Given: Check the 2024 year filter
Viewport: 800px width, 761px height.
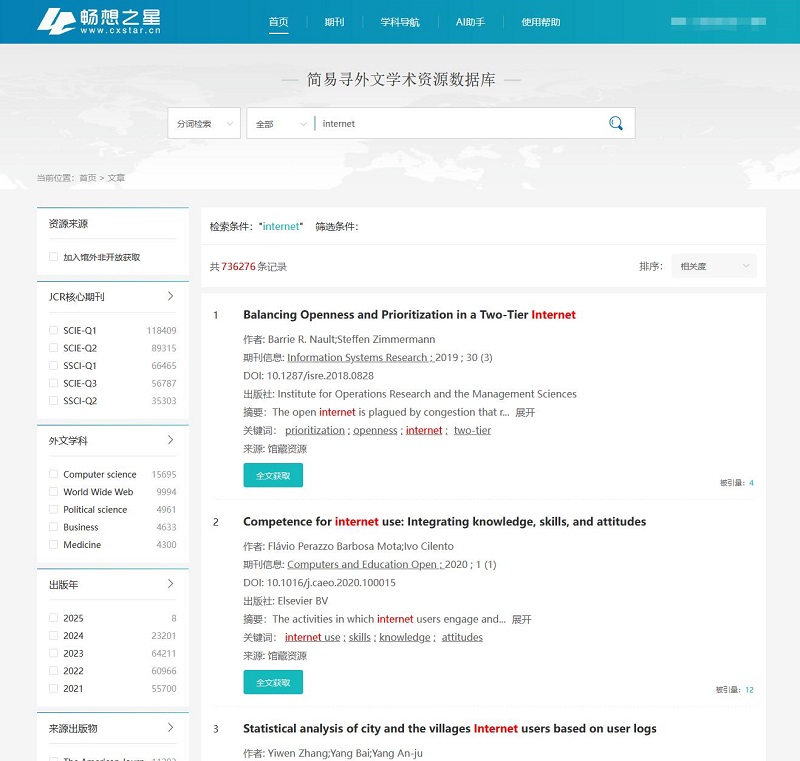Looking at the screenshot, I should (x=53, y=636).
